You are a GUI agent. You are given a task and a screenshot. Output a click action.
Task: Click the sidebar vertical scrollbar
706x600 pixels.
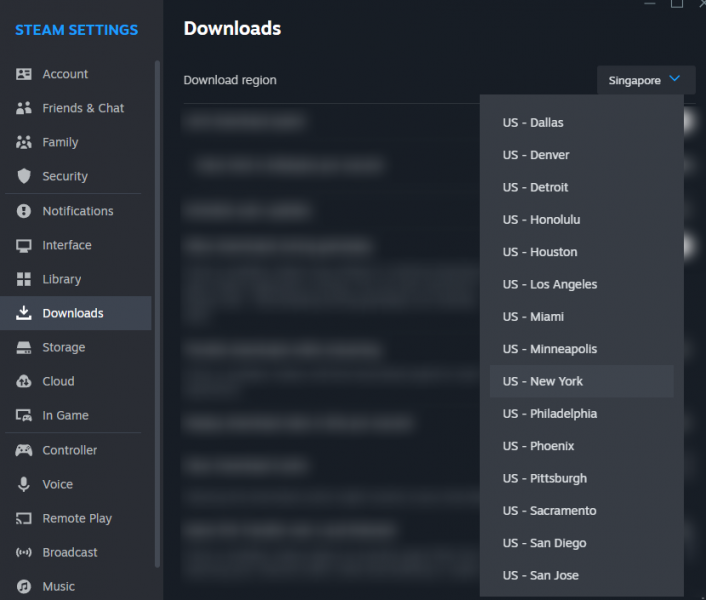[x=157, y=314]
